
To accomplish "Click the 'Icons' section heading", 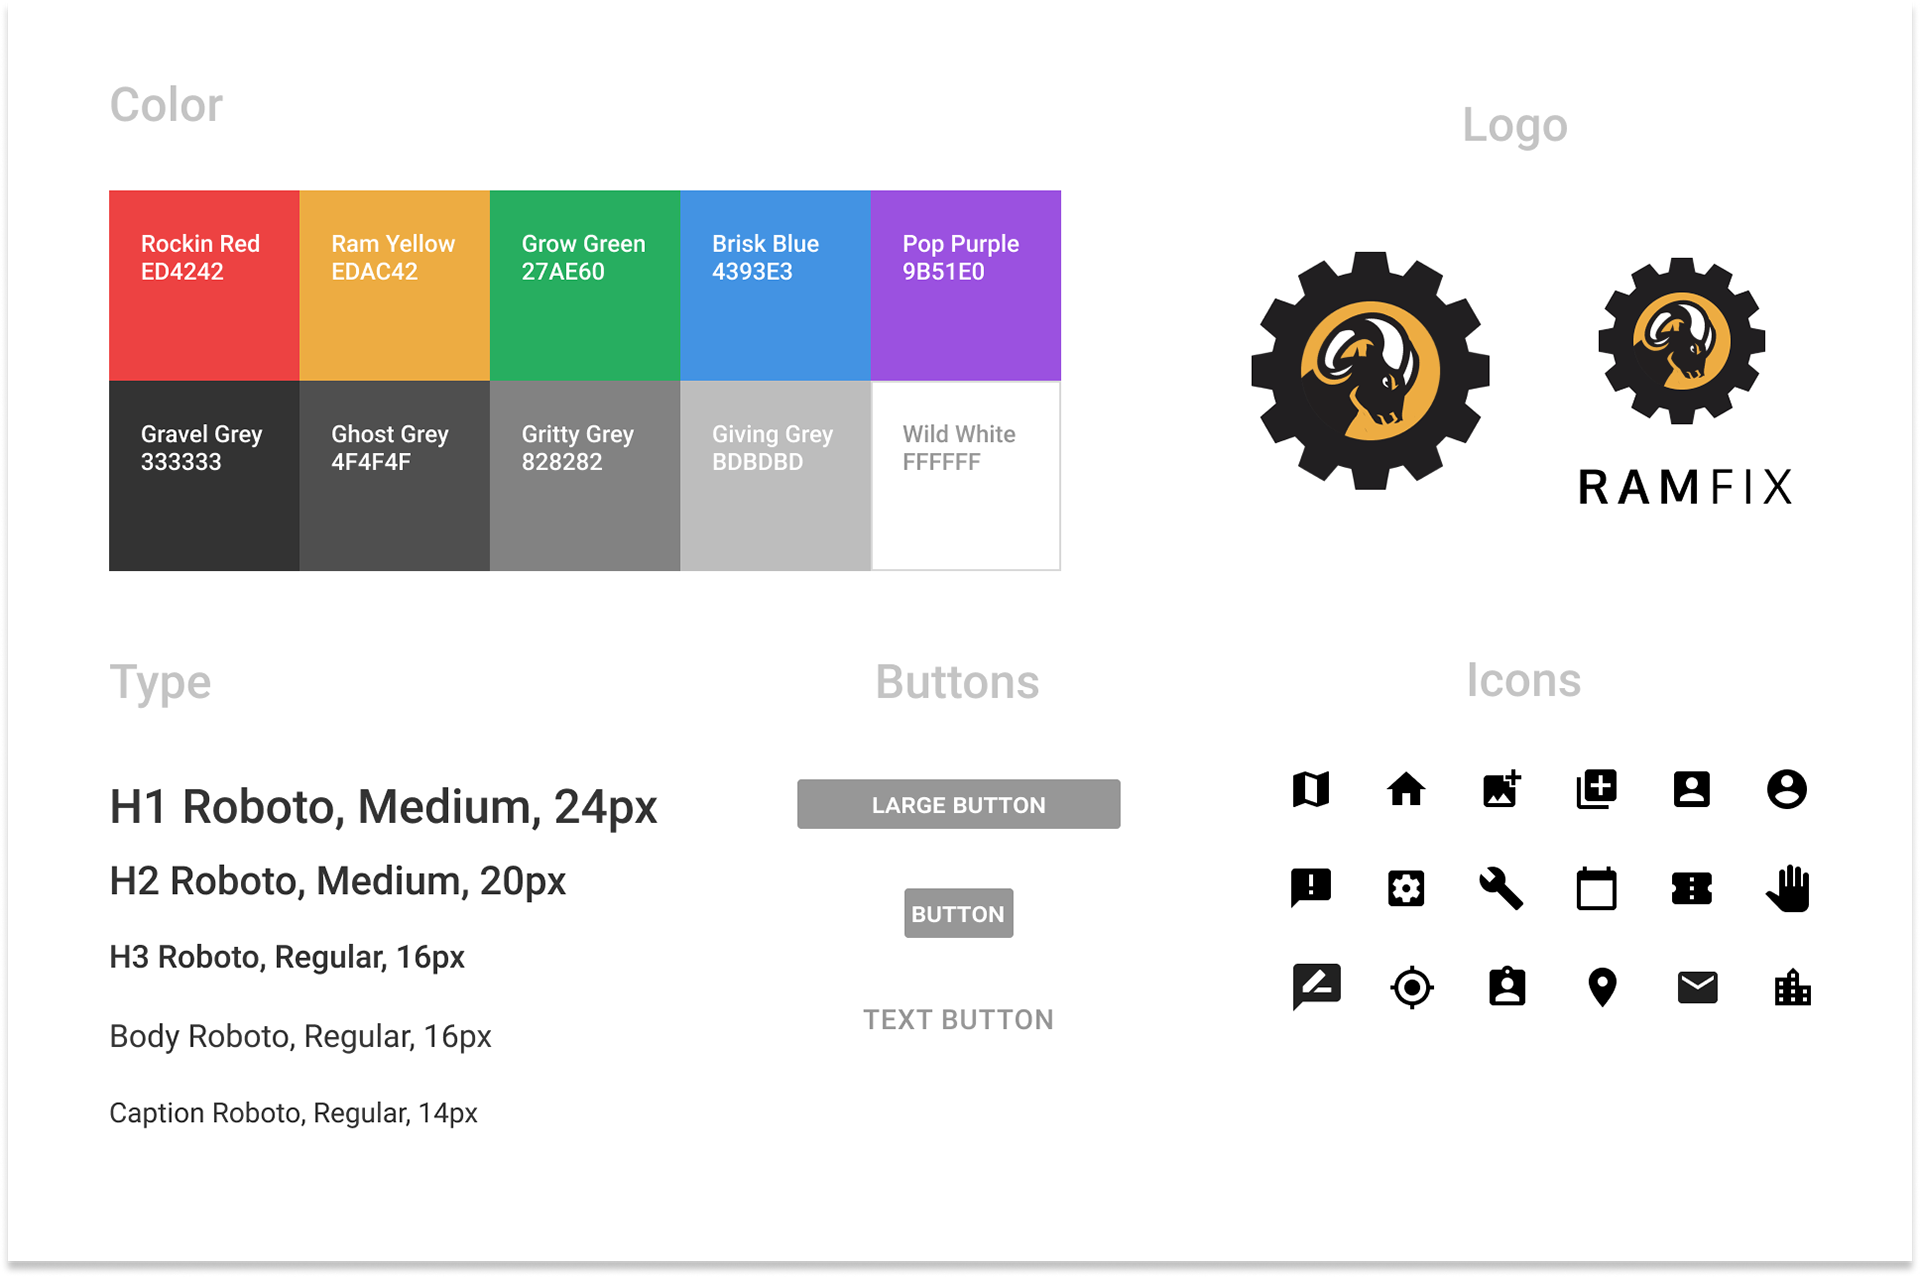I will pyautogui.click(x=1523, y=681).
